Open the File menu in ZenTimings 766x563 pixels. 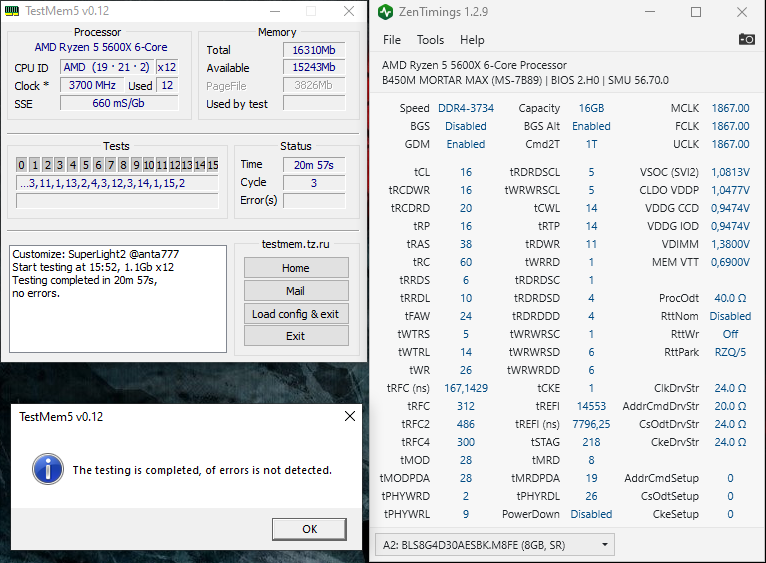tap(392, 40)
